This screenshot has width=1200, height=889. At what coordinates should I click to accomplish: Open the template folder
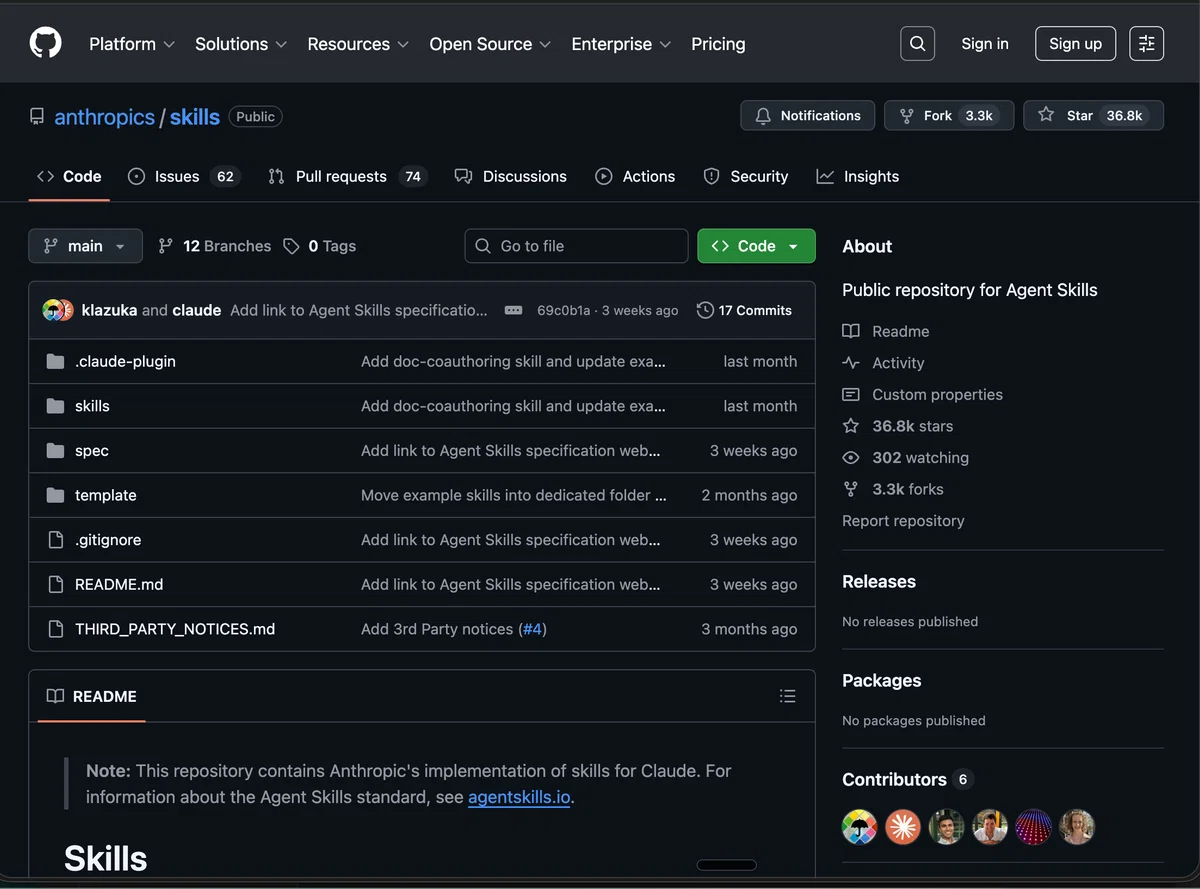click(106, 495)
